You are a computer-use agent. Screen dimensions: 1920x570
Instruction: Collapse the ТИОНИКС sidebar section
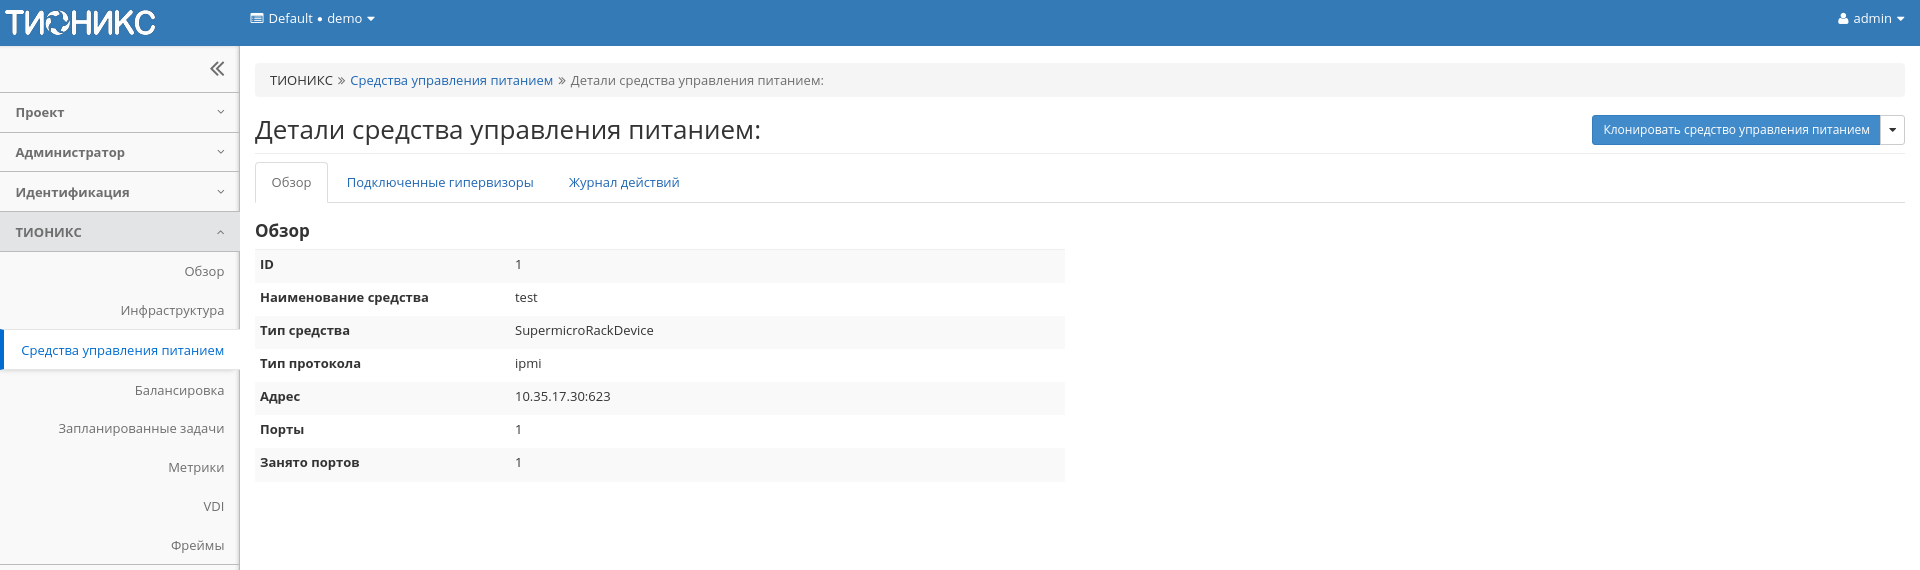pos(119,232)
